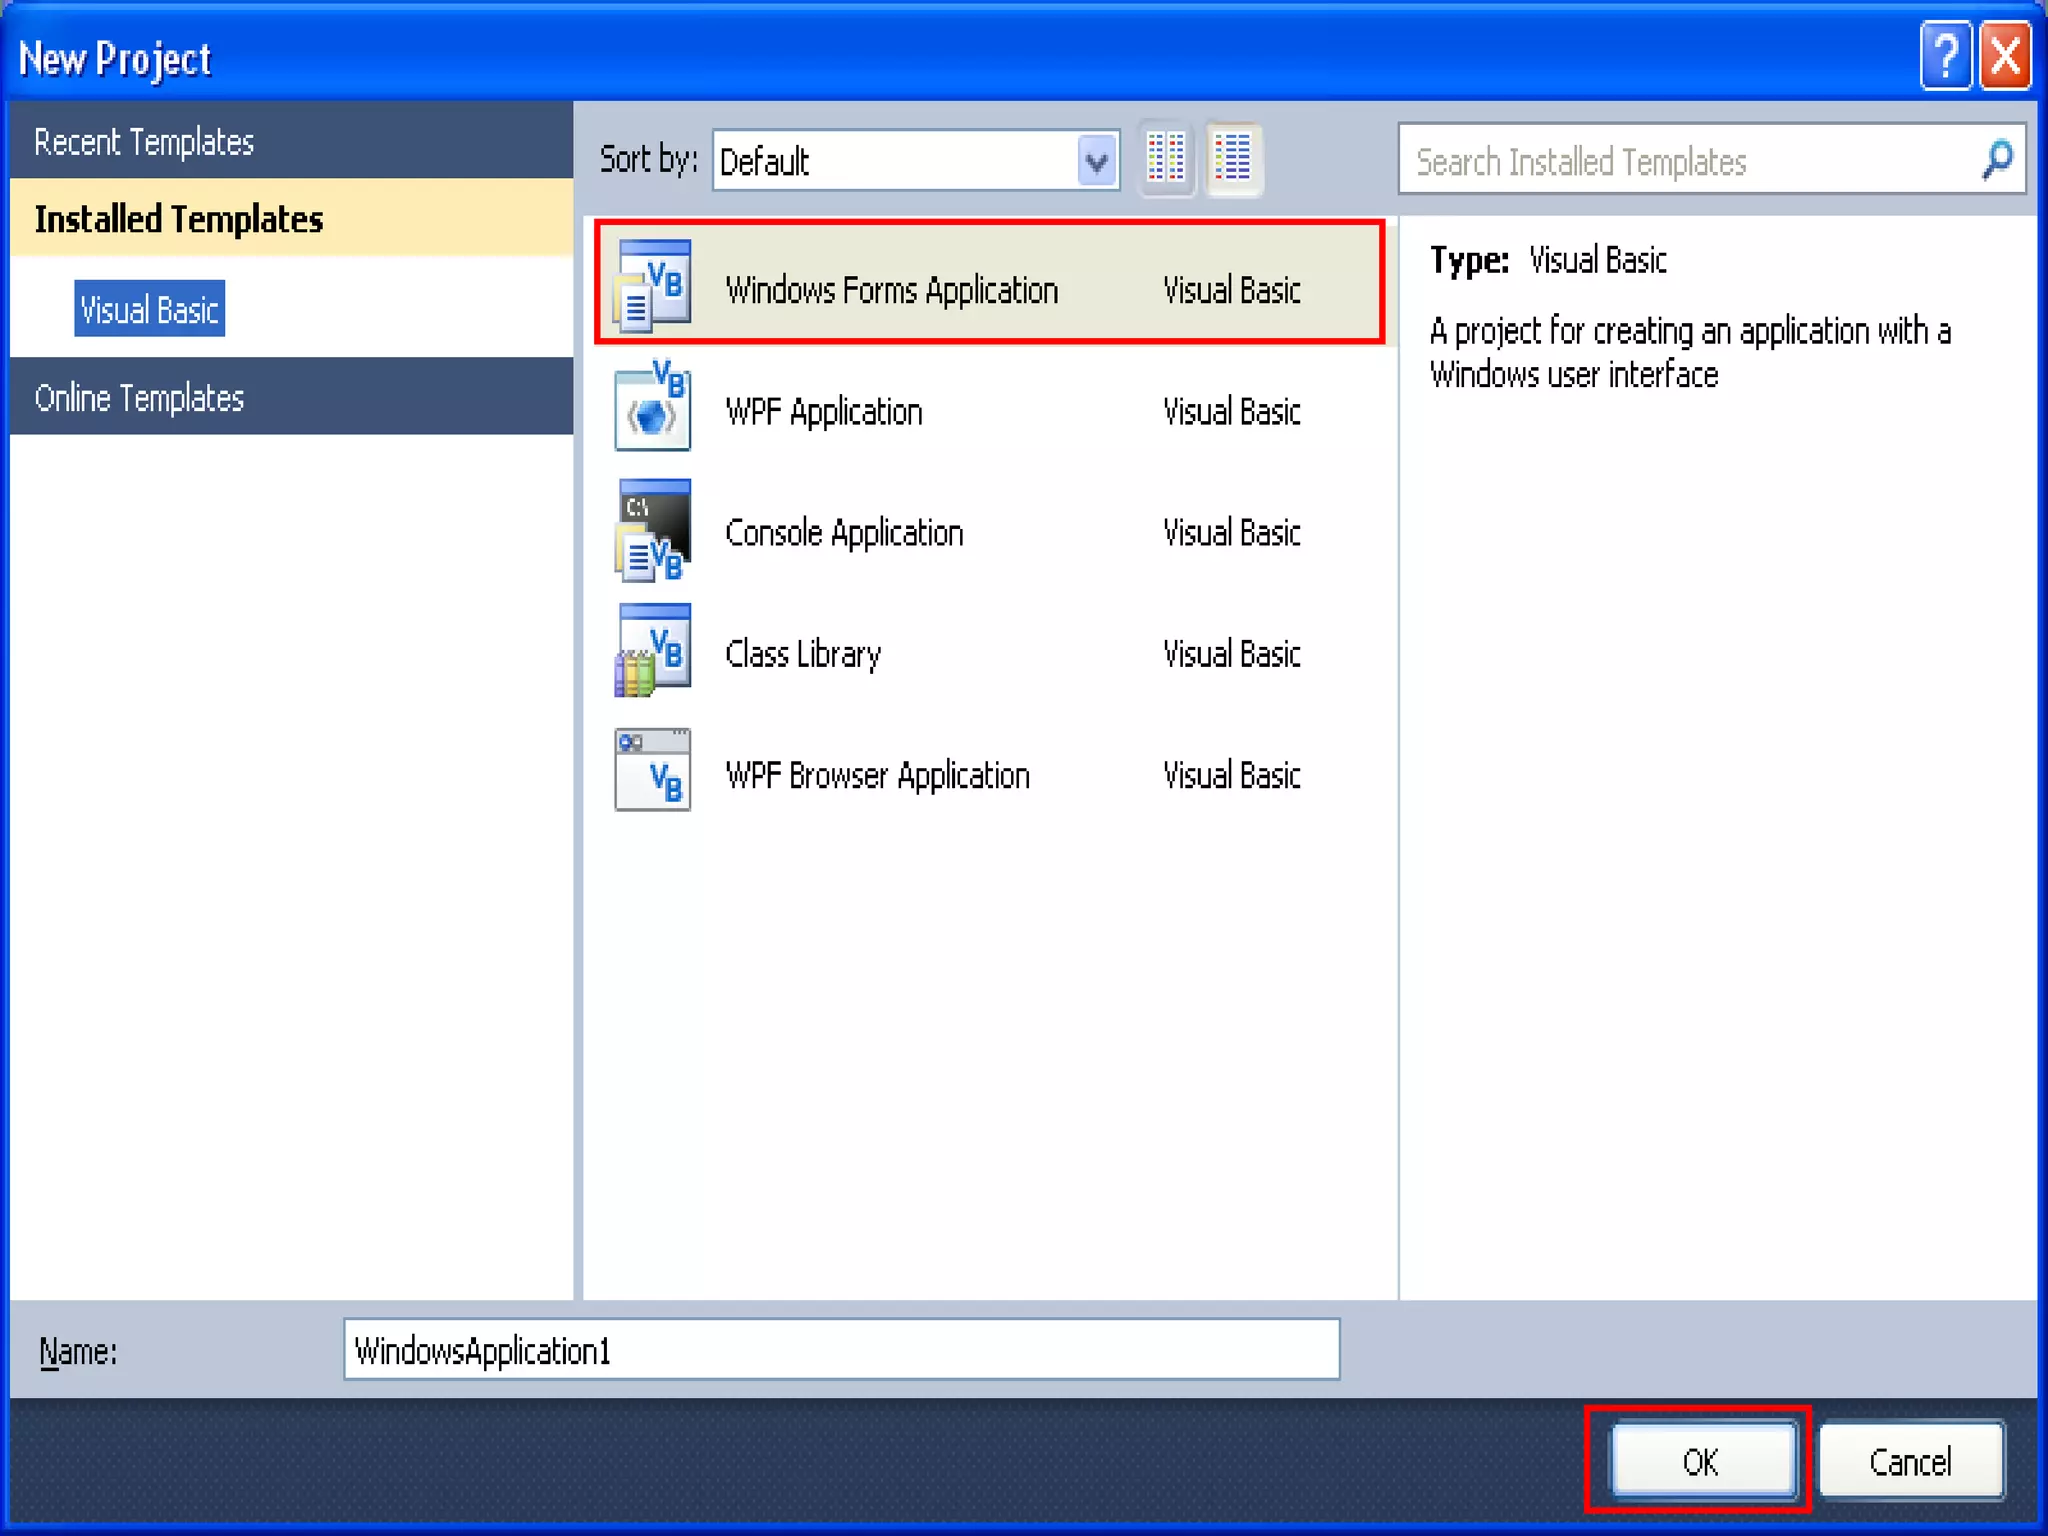Viewport: 2048px width, 1536px height.
Task: Select the Class Library template label
Action: coord(803,654)
